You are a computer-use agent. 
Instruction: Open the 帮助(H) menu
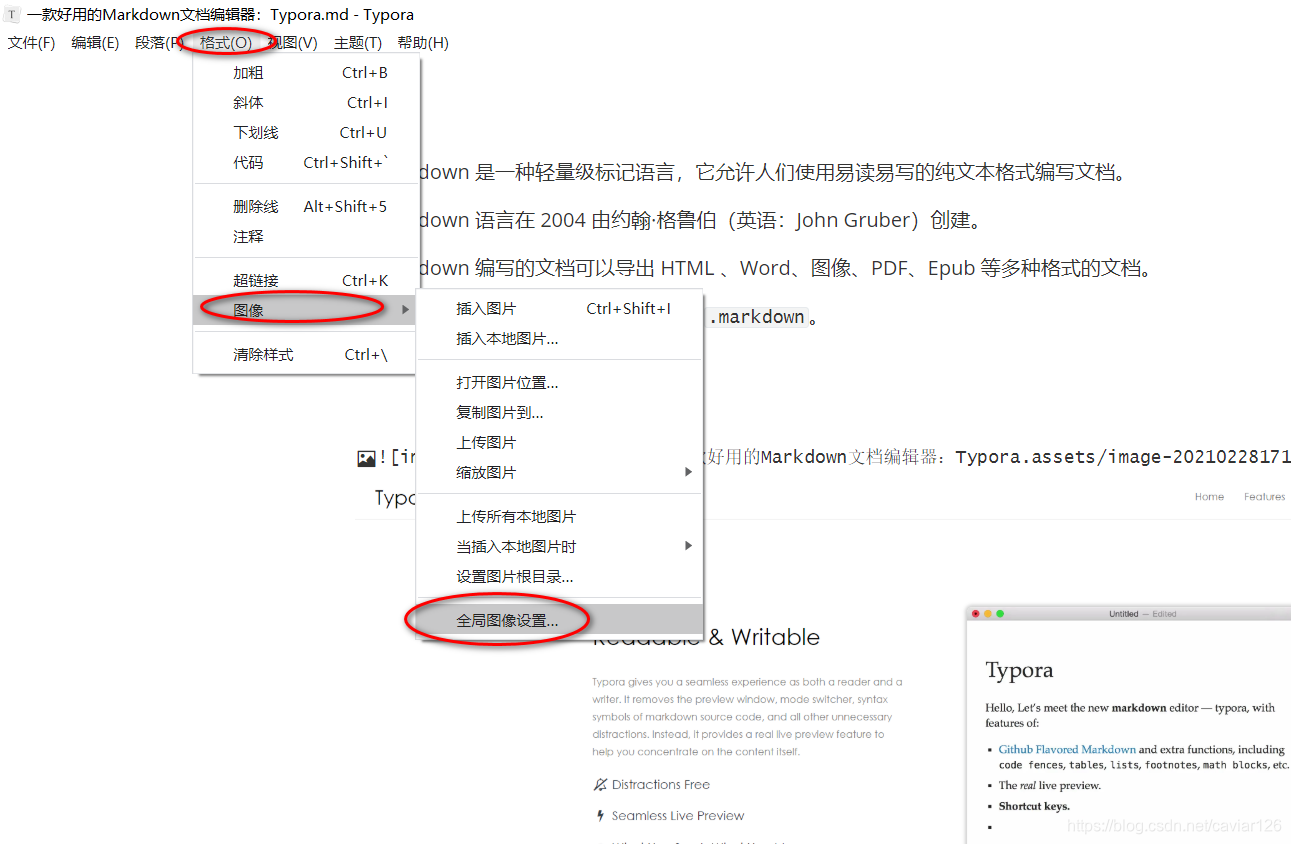pyautogui.click(x=423, y=43)
